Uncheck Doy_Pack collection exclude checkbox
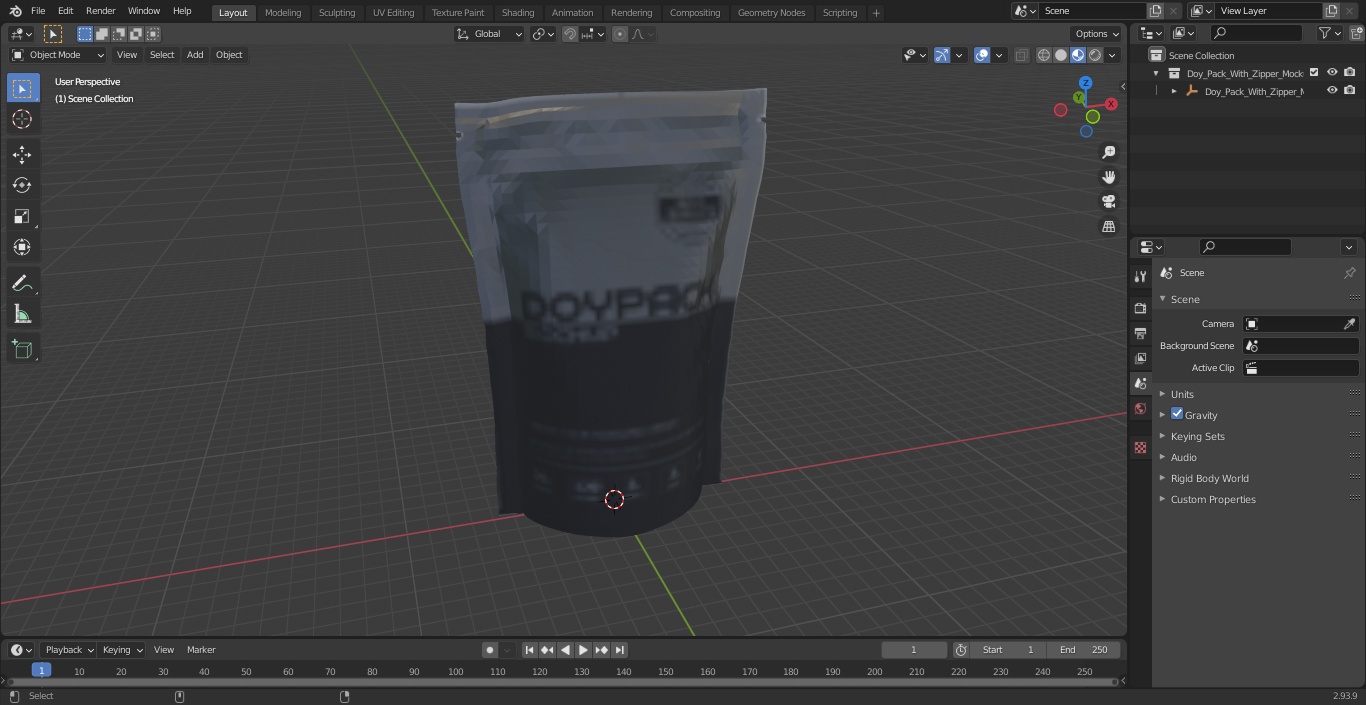This screenshot has height=705, width=1366. pos(1314,73)
